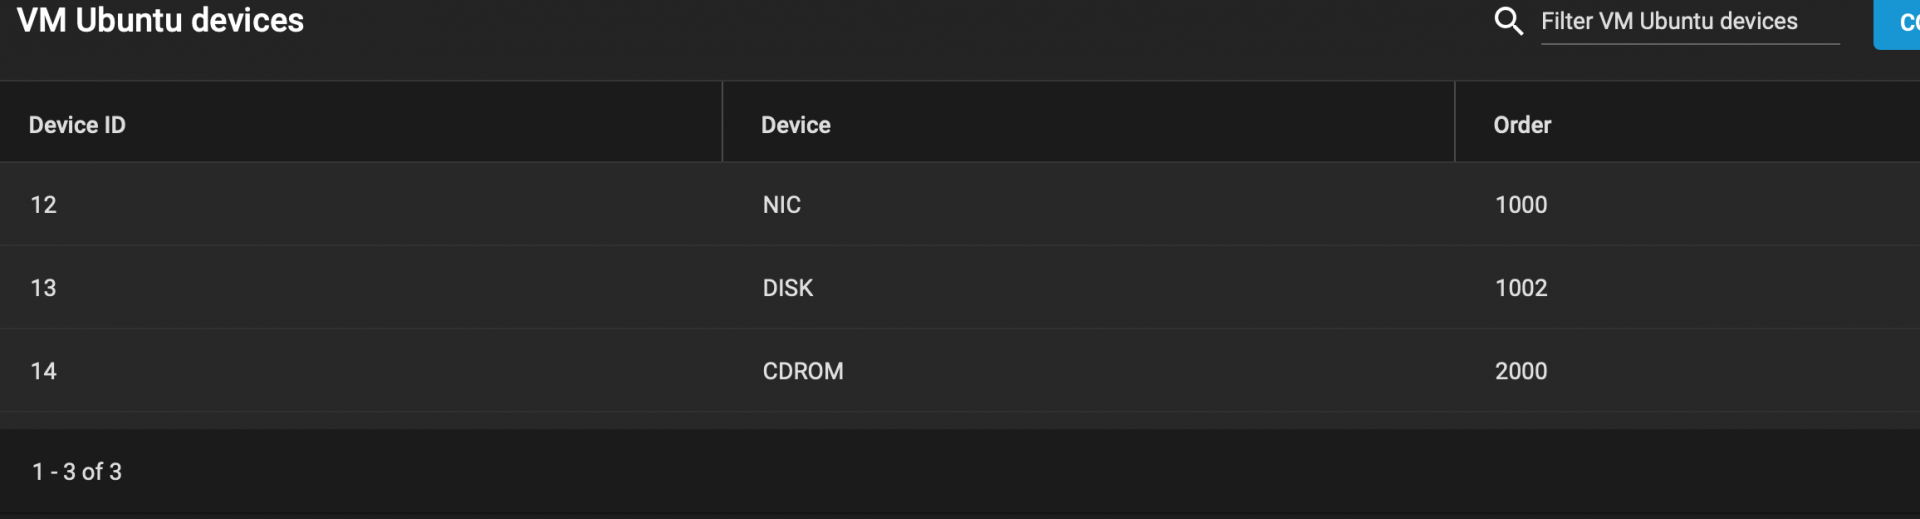Select the DISK device cell
This screenshot has height=519, width=1920.
tap(788, 288)
